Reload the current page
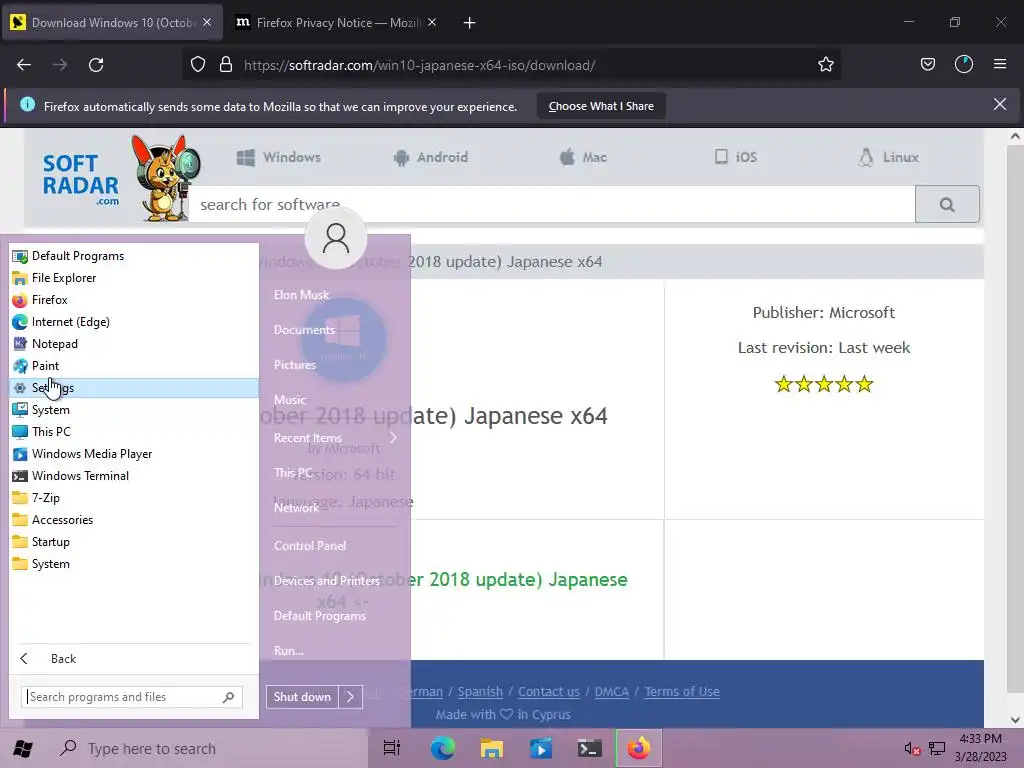Viewport: 1024px width, 768px height. pyautogui.click(x=96, y=65)
